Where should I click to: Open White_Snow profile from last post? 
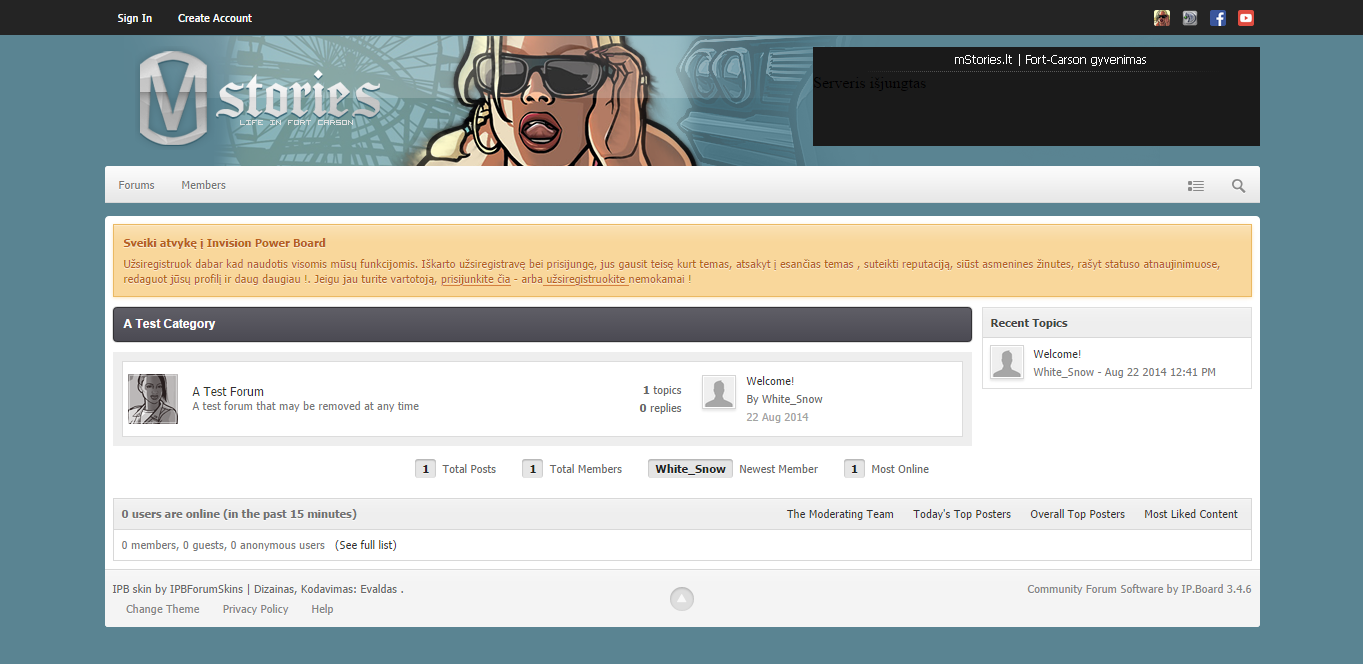pyautogui.click(x=792, y=399)
